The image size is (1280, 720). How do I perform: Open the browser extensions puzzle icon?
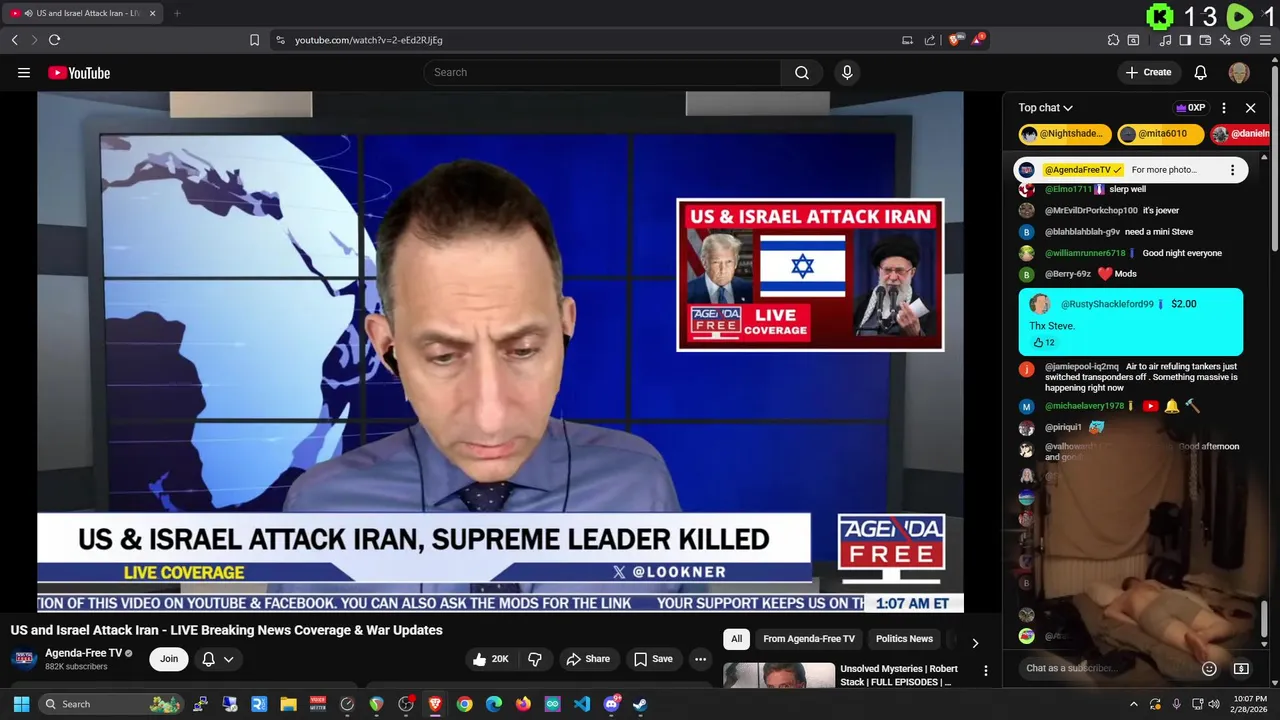1113,40
